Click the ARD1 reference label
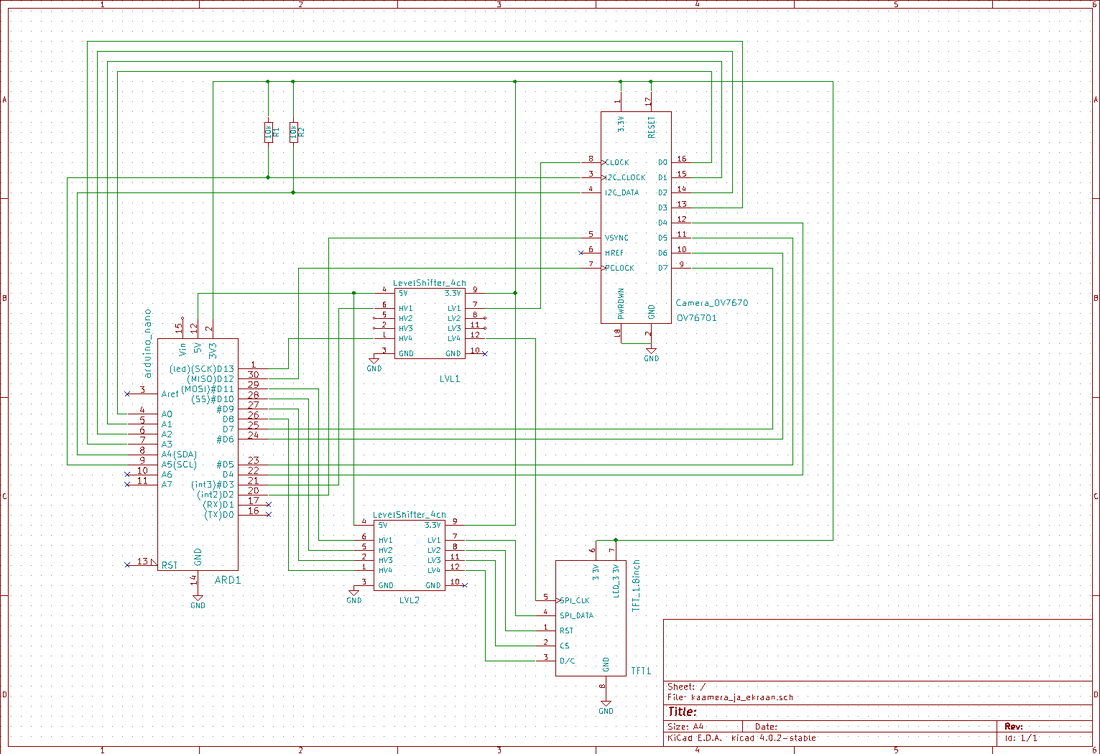Screen dimensions: 1100x754 pos(227,581)
